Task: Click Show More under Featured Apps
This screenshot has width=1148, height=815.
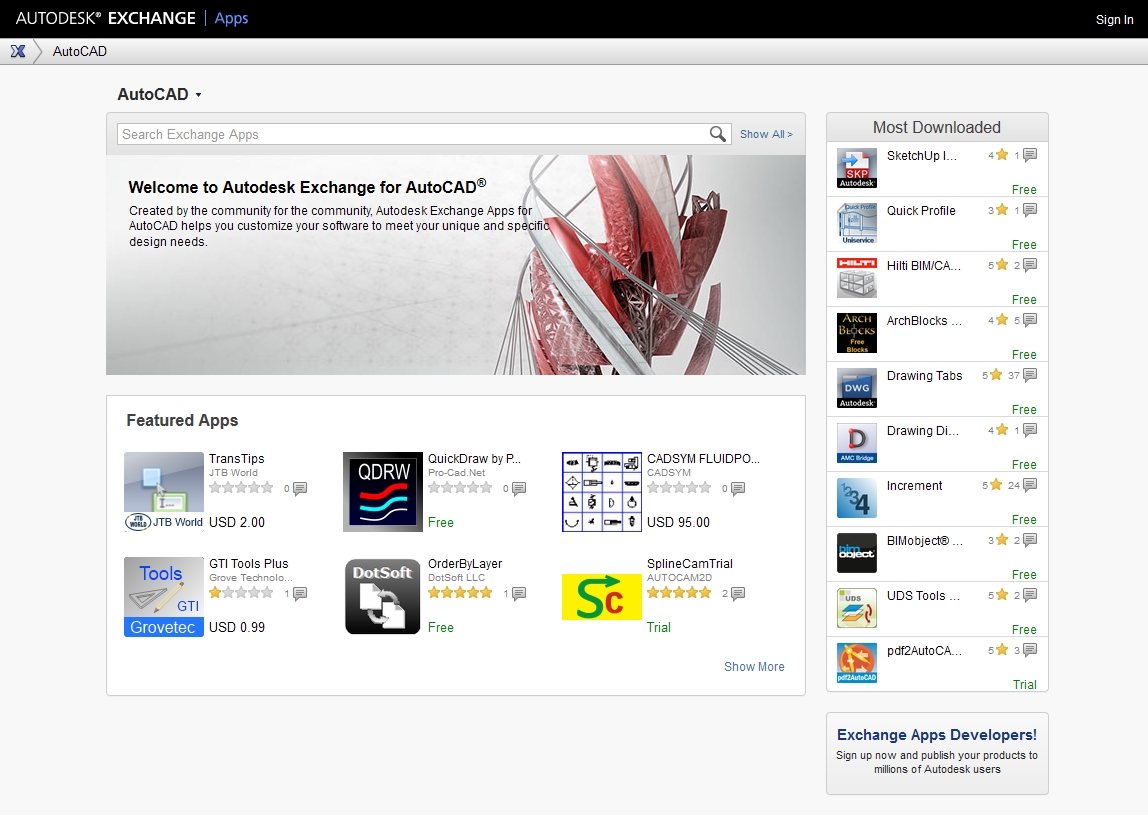Action: click(x=754, y=666)
